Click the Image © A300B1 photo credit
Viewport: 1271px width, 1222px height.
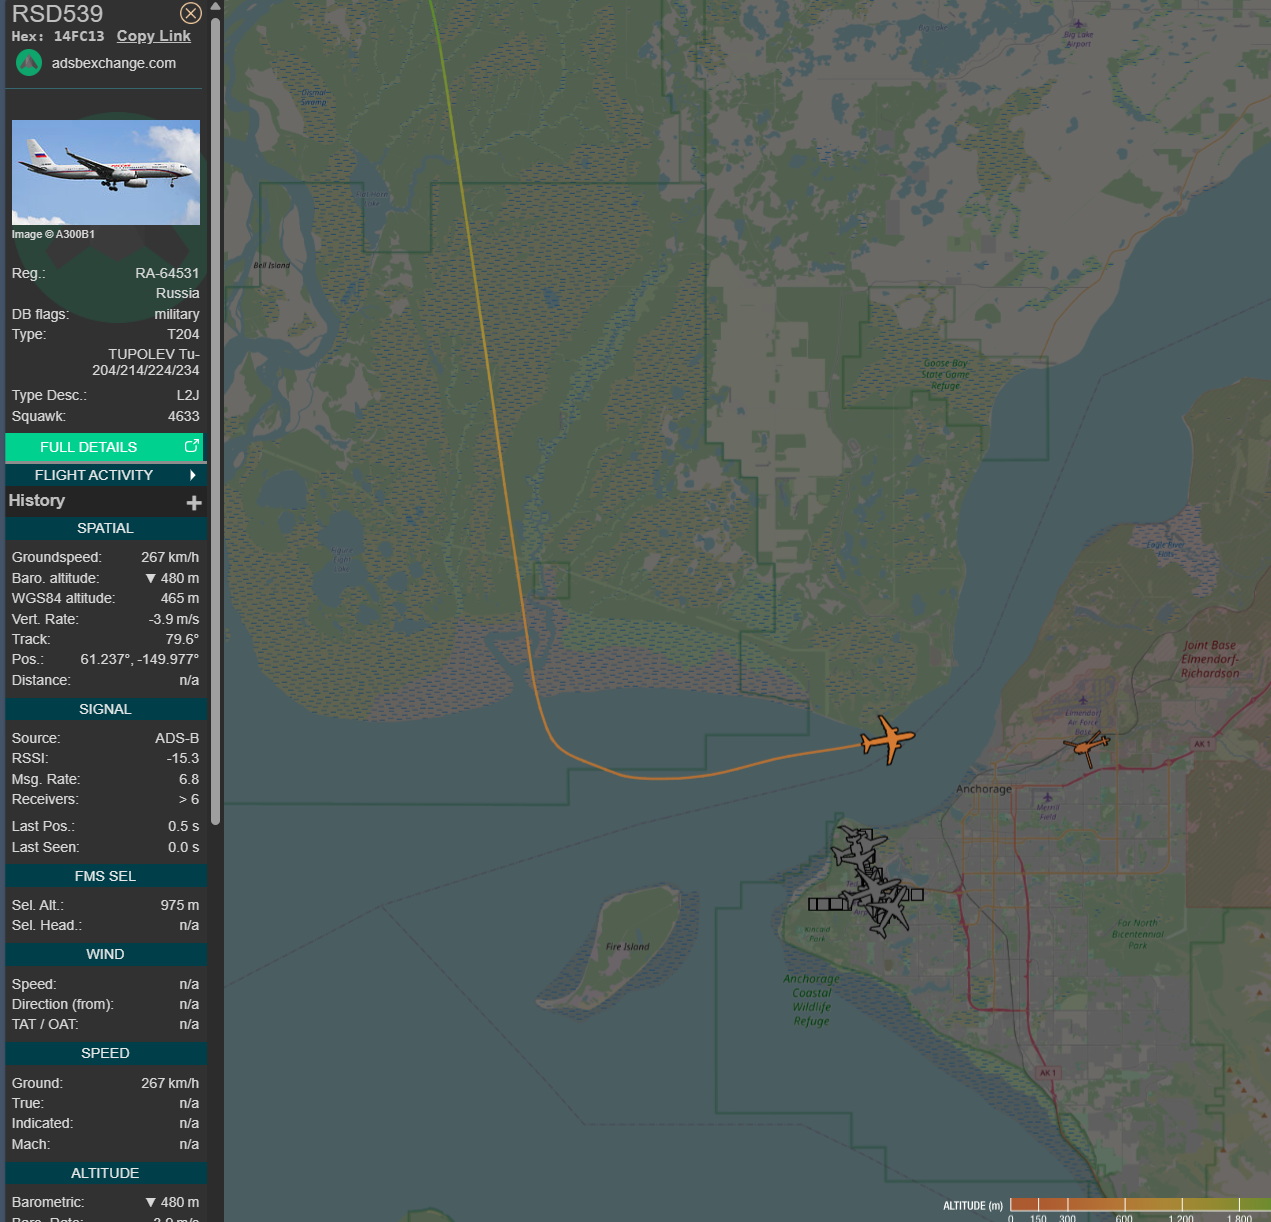point(53,234)
